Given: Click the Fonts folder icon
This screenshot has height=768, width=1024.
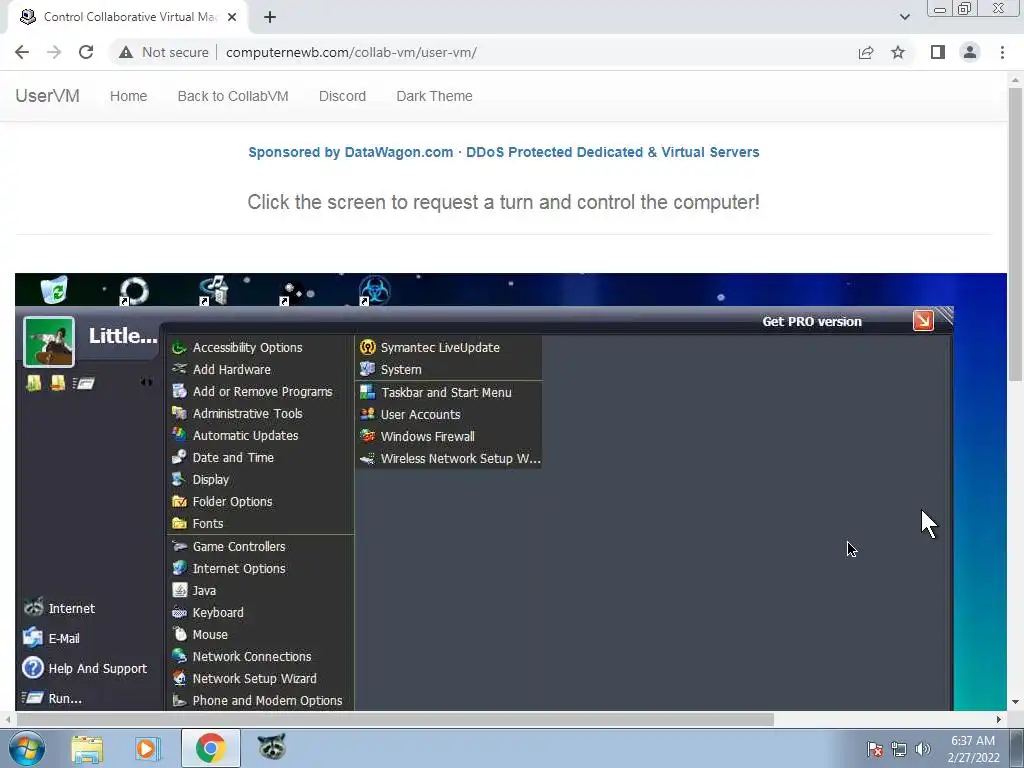Looking at the screenshot, I should (x=179, y=524).
